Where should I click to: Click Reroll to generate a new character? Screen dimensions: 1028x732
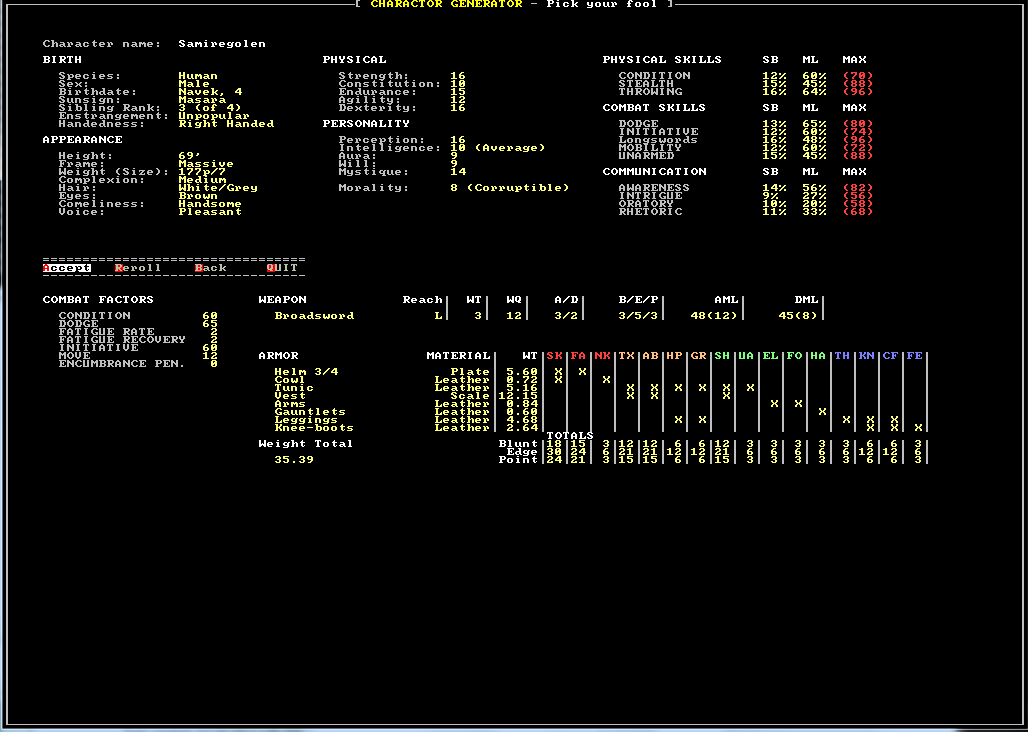(x=137, y=267)
